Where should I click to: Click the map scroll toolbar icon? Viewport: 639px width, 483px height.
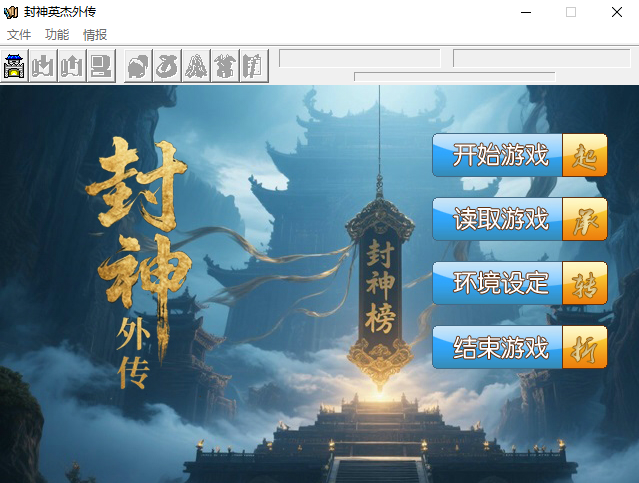point(254,66)
